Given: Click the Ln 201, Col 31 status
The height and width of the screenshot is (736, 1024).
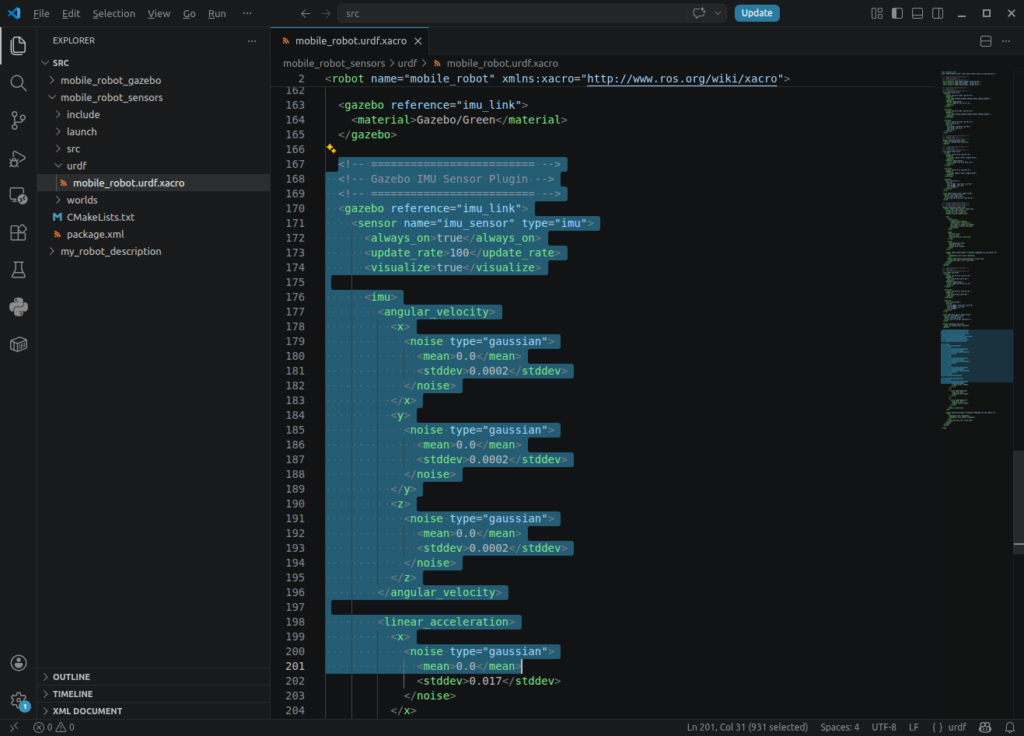Looking at the screenshot, I should click(746, 727).
